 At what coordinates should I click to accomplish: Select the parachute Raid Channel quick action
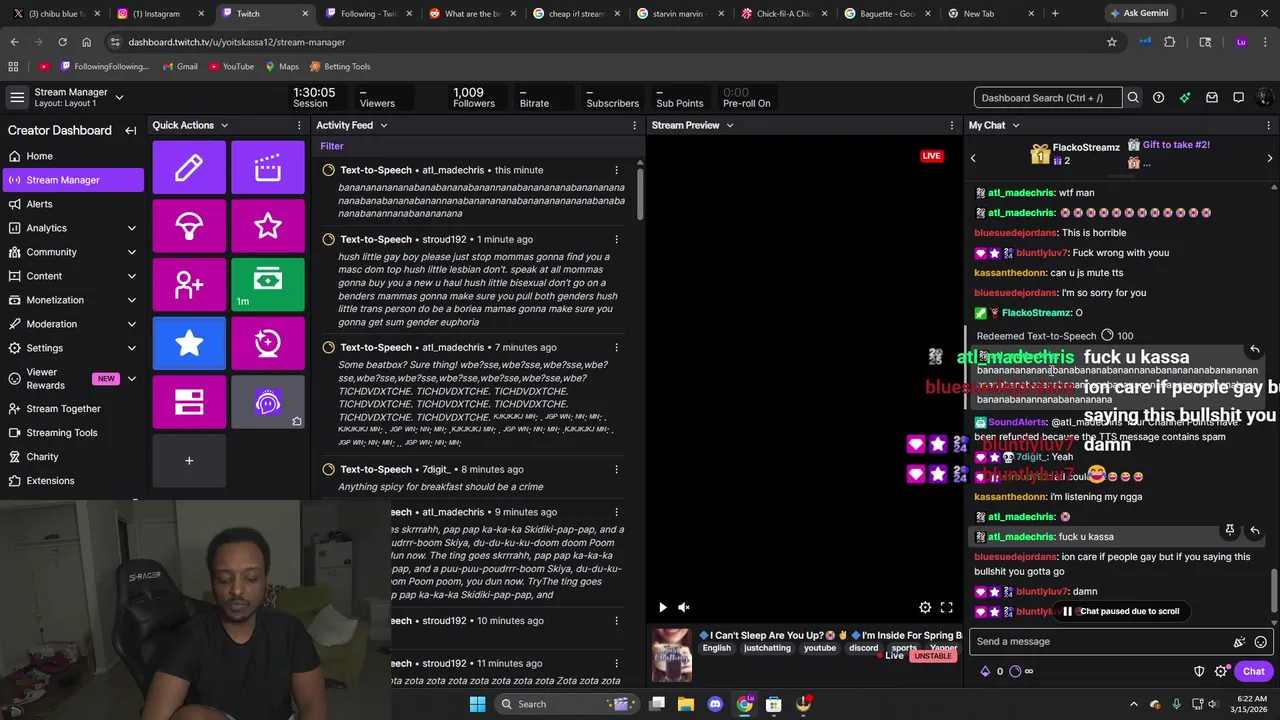click(x=189, y=226)
